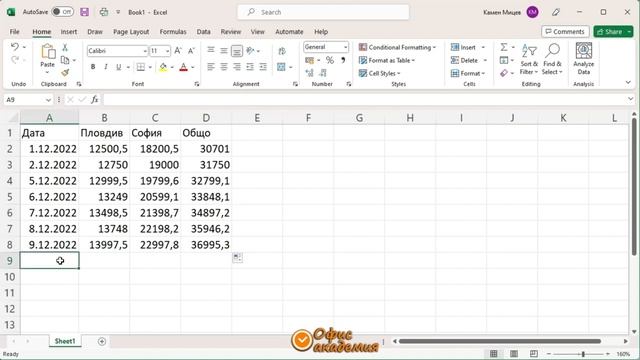
Task: Click the Paste clipboard icon
Action: pos(48,52)
